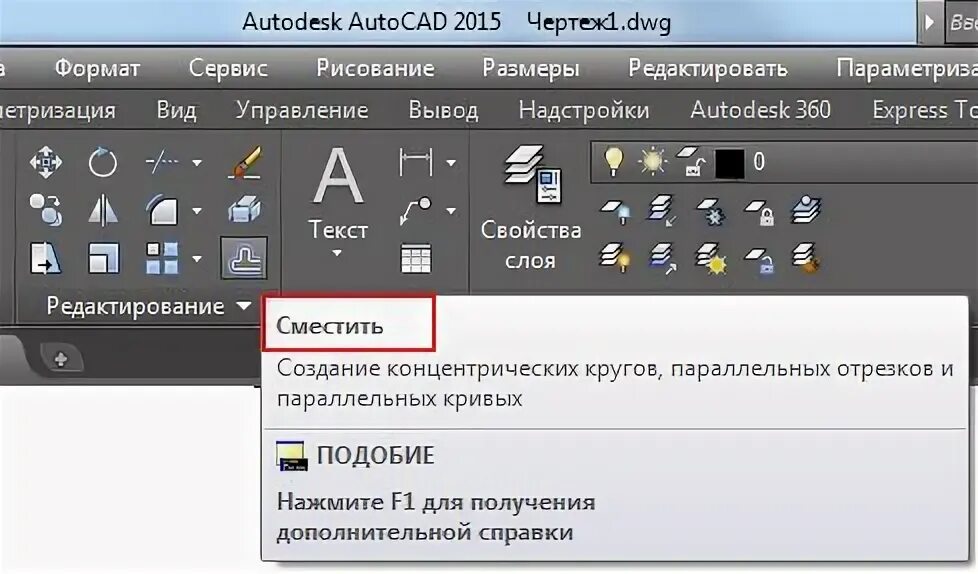Switch to the Autodesk 360 ribbon tab
This screenshot has width=978, height=574.
click(x=760, y=110)
